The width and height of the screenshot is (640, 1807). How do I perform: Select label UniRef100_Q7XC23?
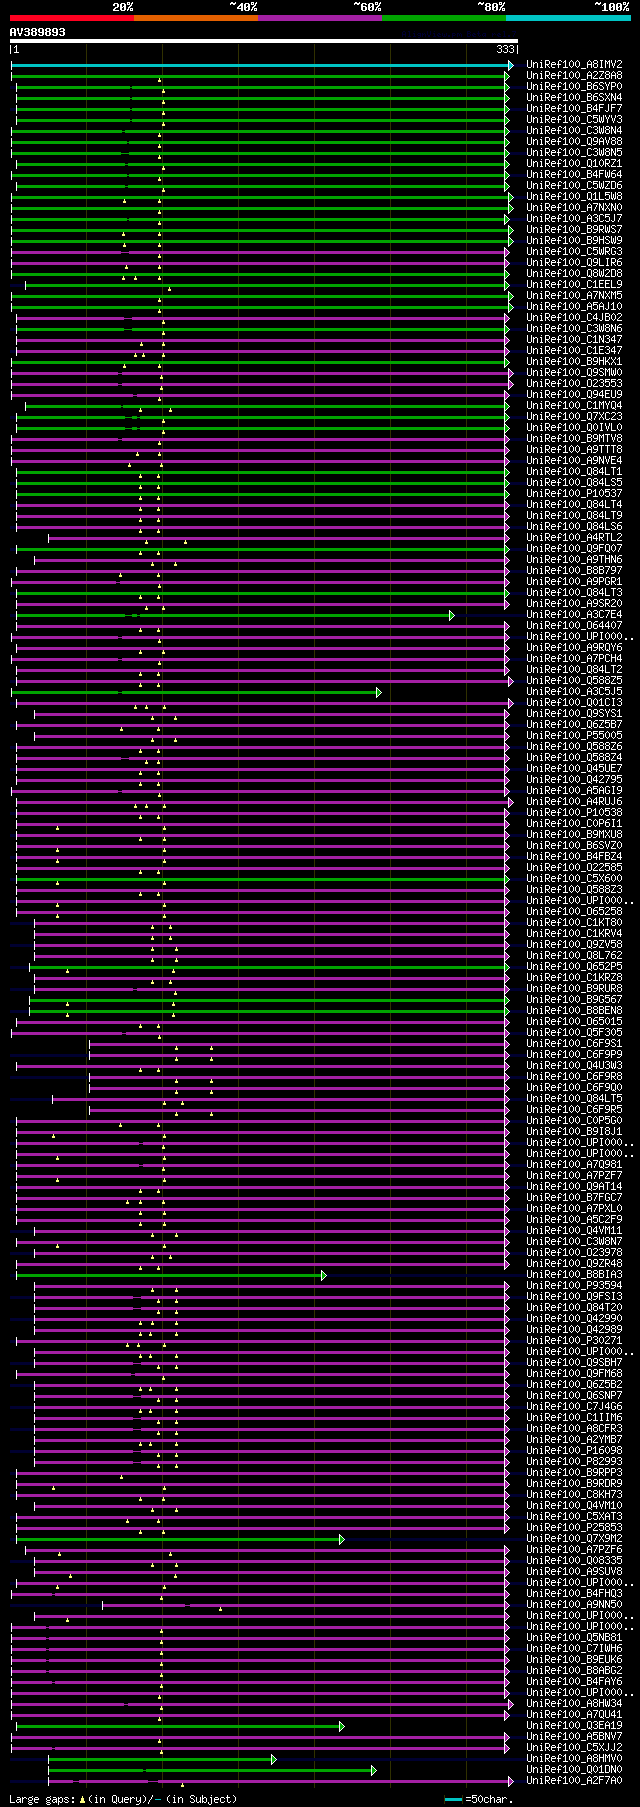click(x=574, y=417)
